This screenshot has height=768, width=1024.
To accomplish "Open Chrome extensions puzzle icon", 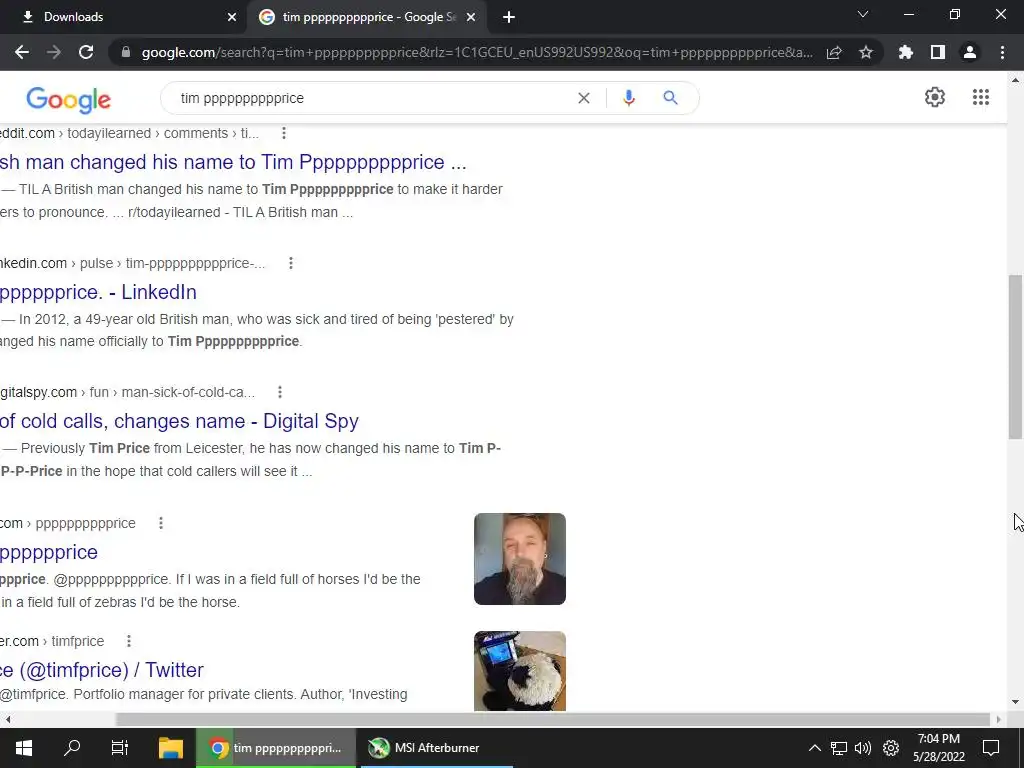I will click(x=906, y=52).
